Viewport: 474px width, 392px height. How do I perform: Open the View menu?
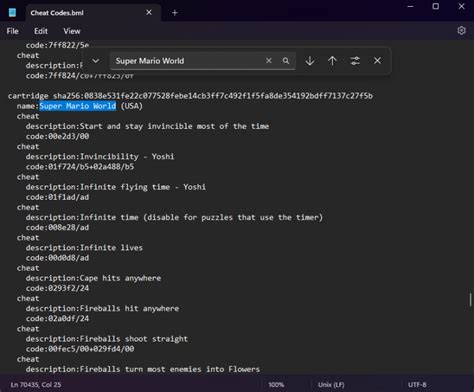coord(72,31)
